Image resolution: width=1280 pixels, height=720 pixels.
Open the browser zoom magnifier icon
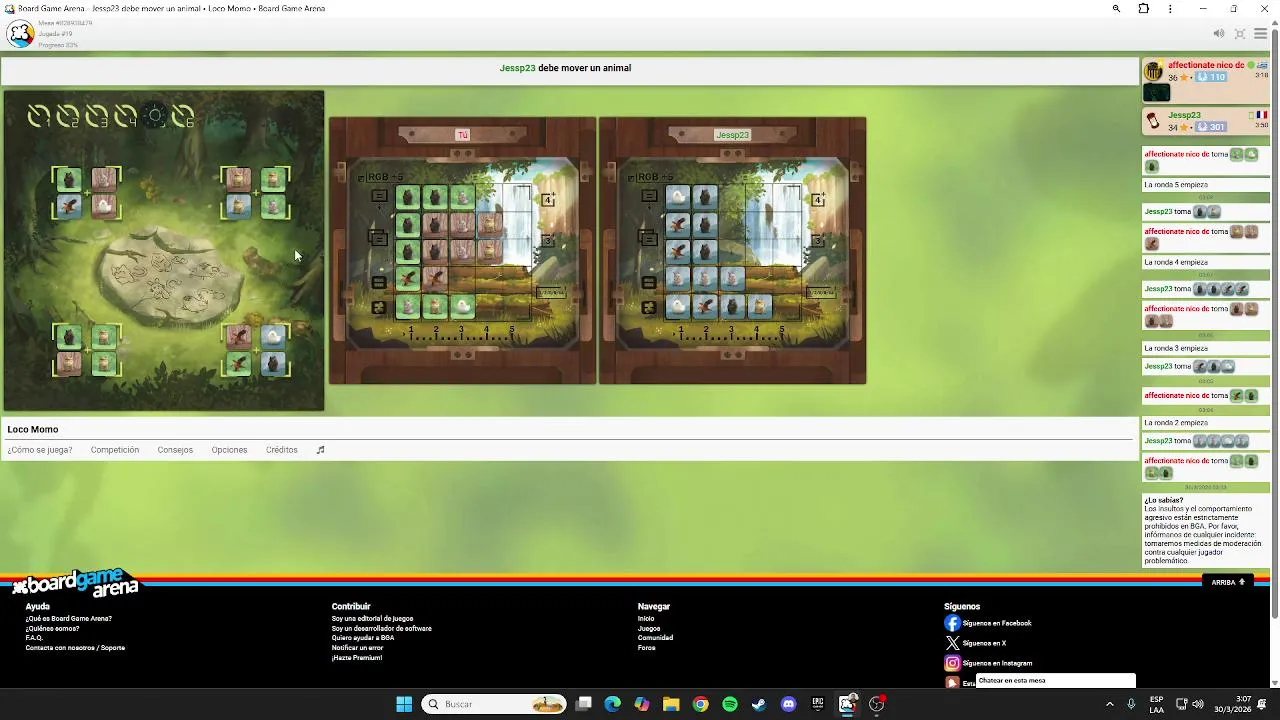[x=1116, y=9]
